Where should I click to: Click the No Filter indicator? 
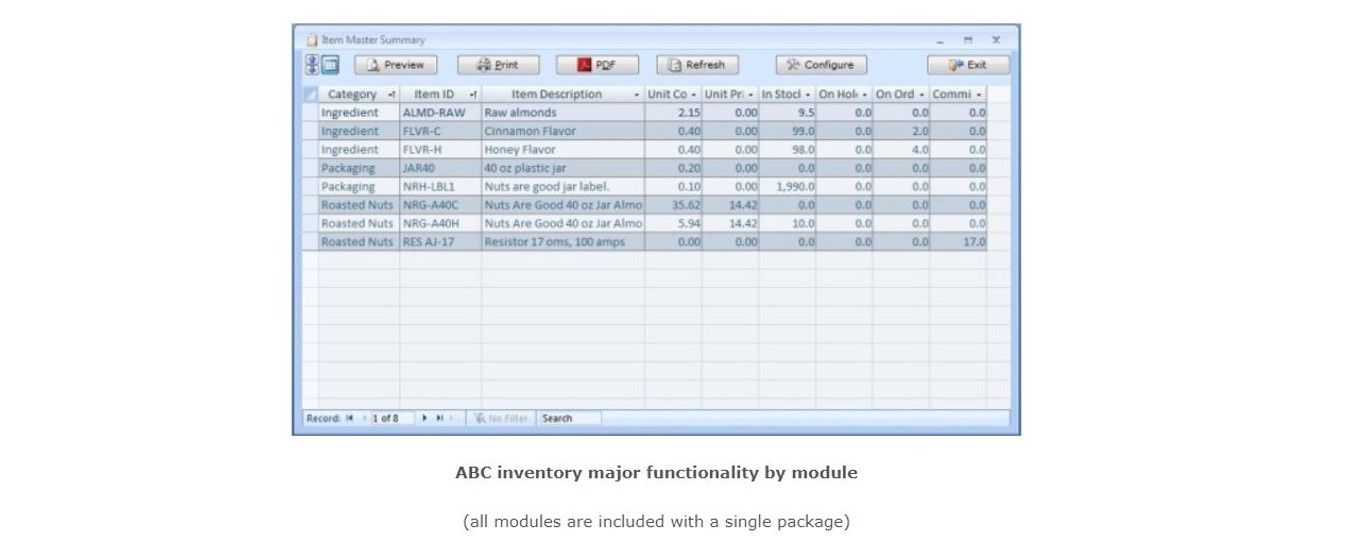pos(502,418)
